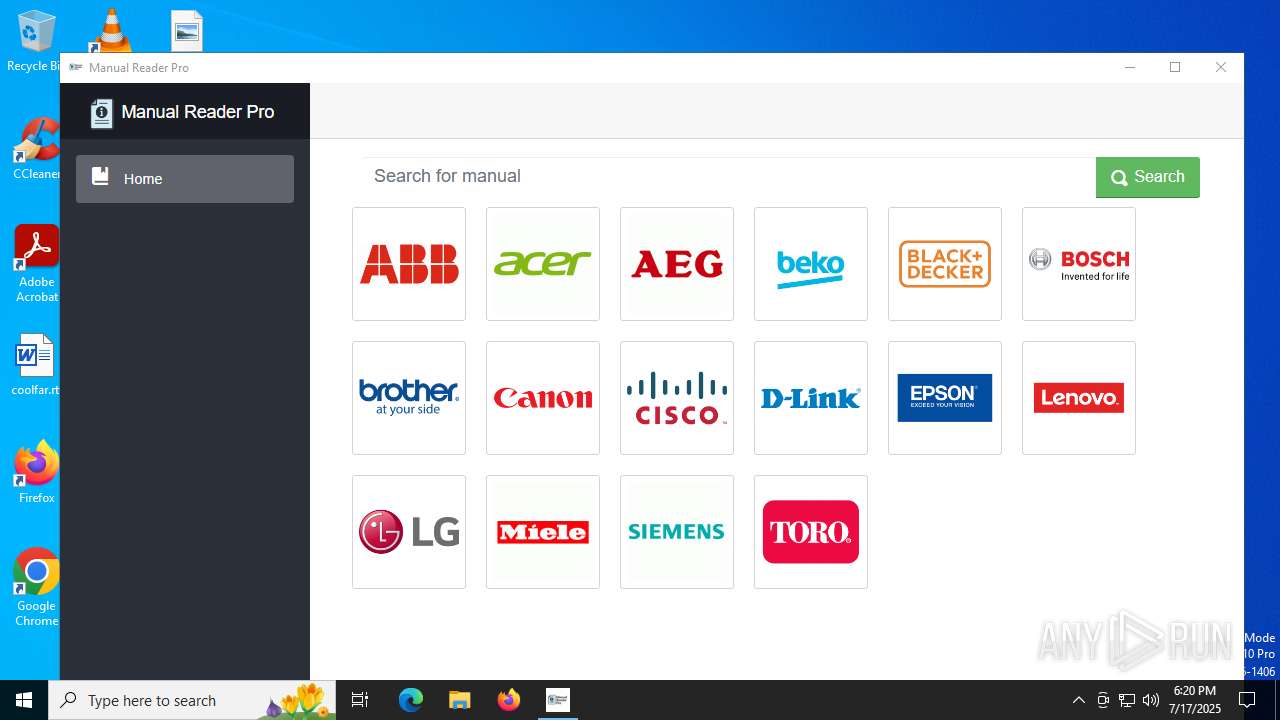Focus the Search for manual field
This screenshot has height=720, width=1280.
point(728,177)
